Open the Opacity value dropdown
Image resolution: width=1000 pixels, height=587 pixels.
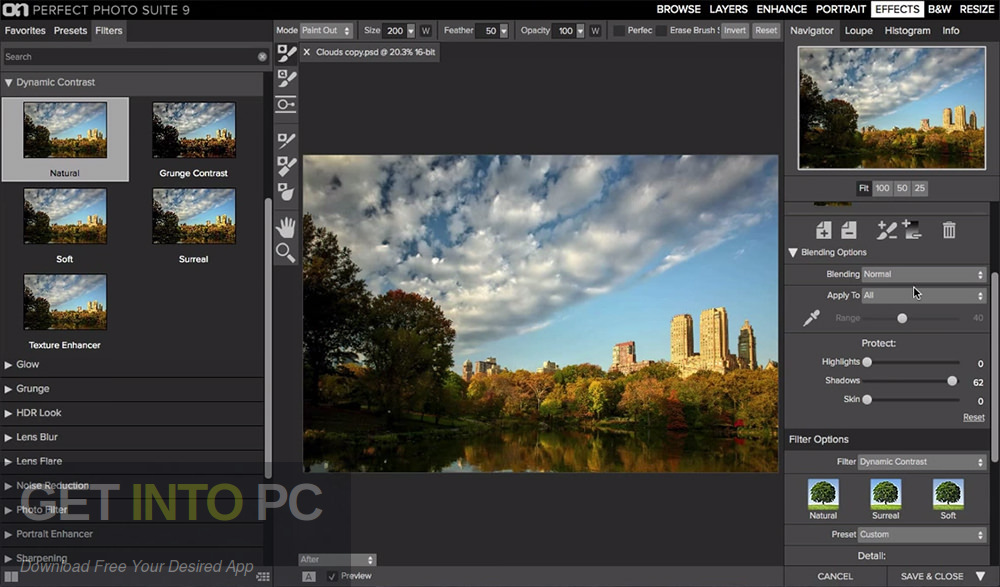(580, 31)
